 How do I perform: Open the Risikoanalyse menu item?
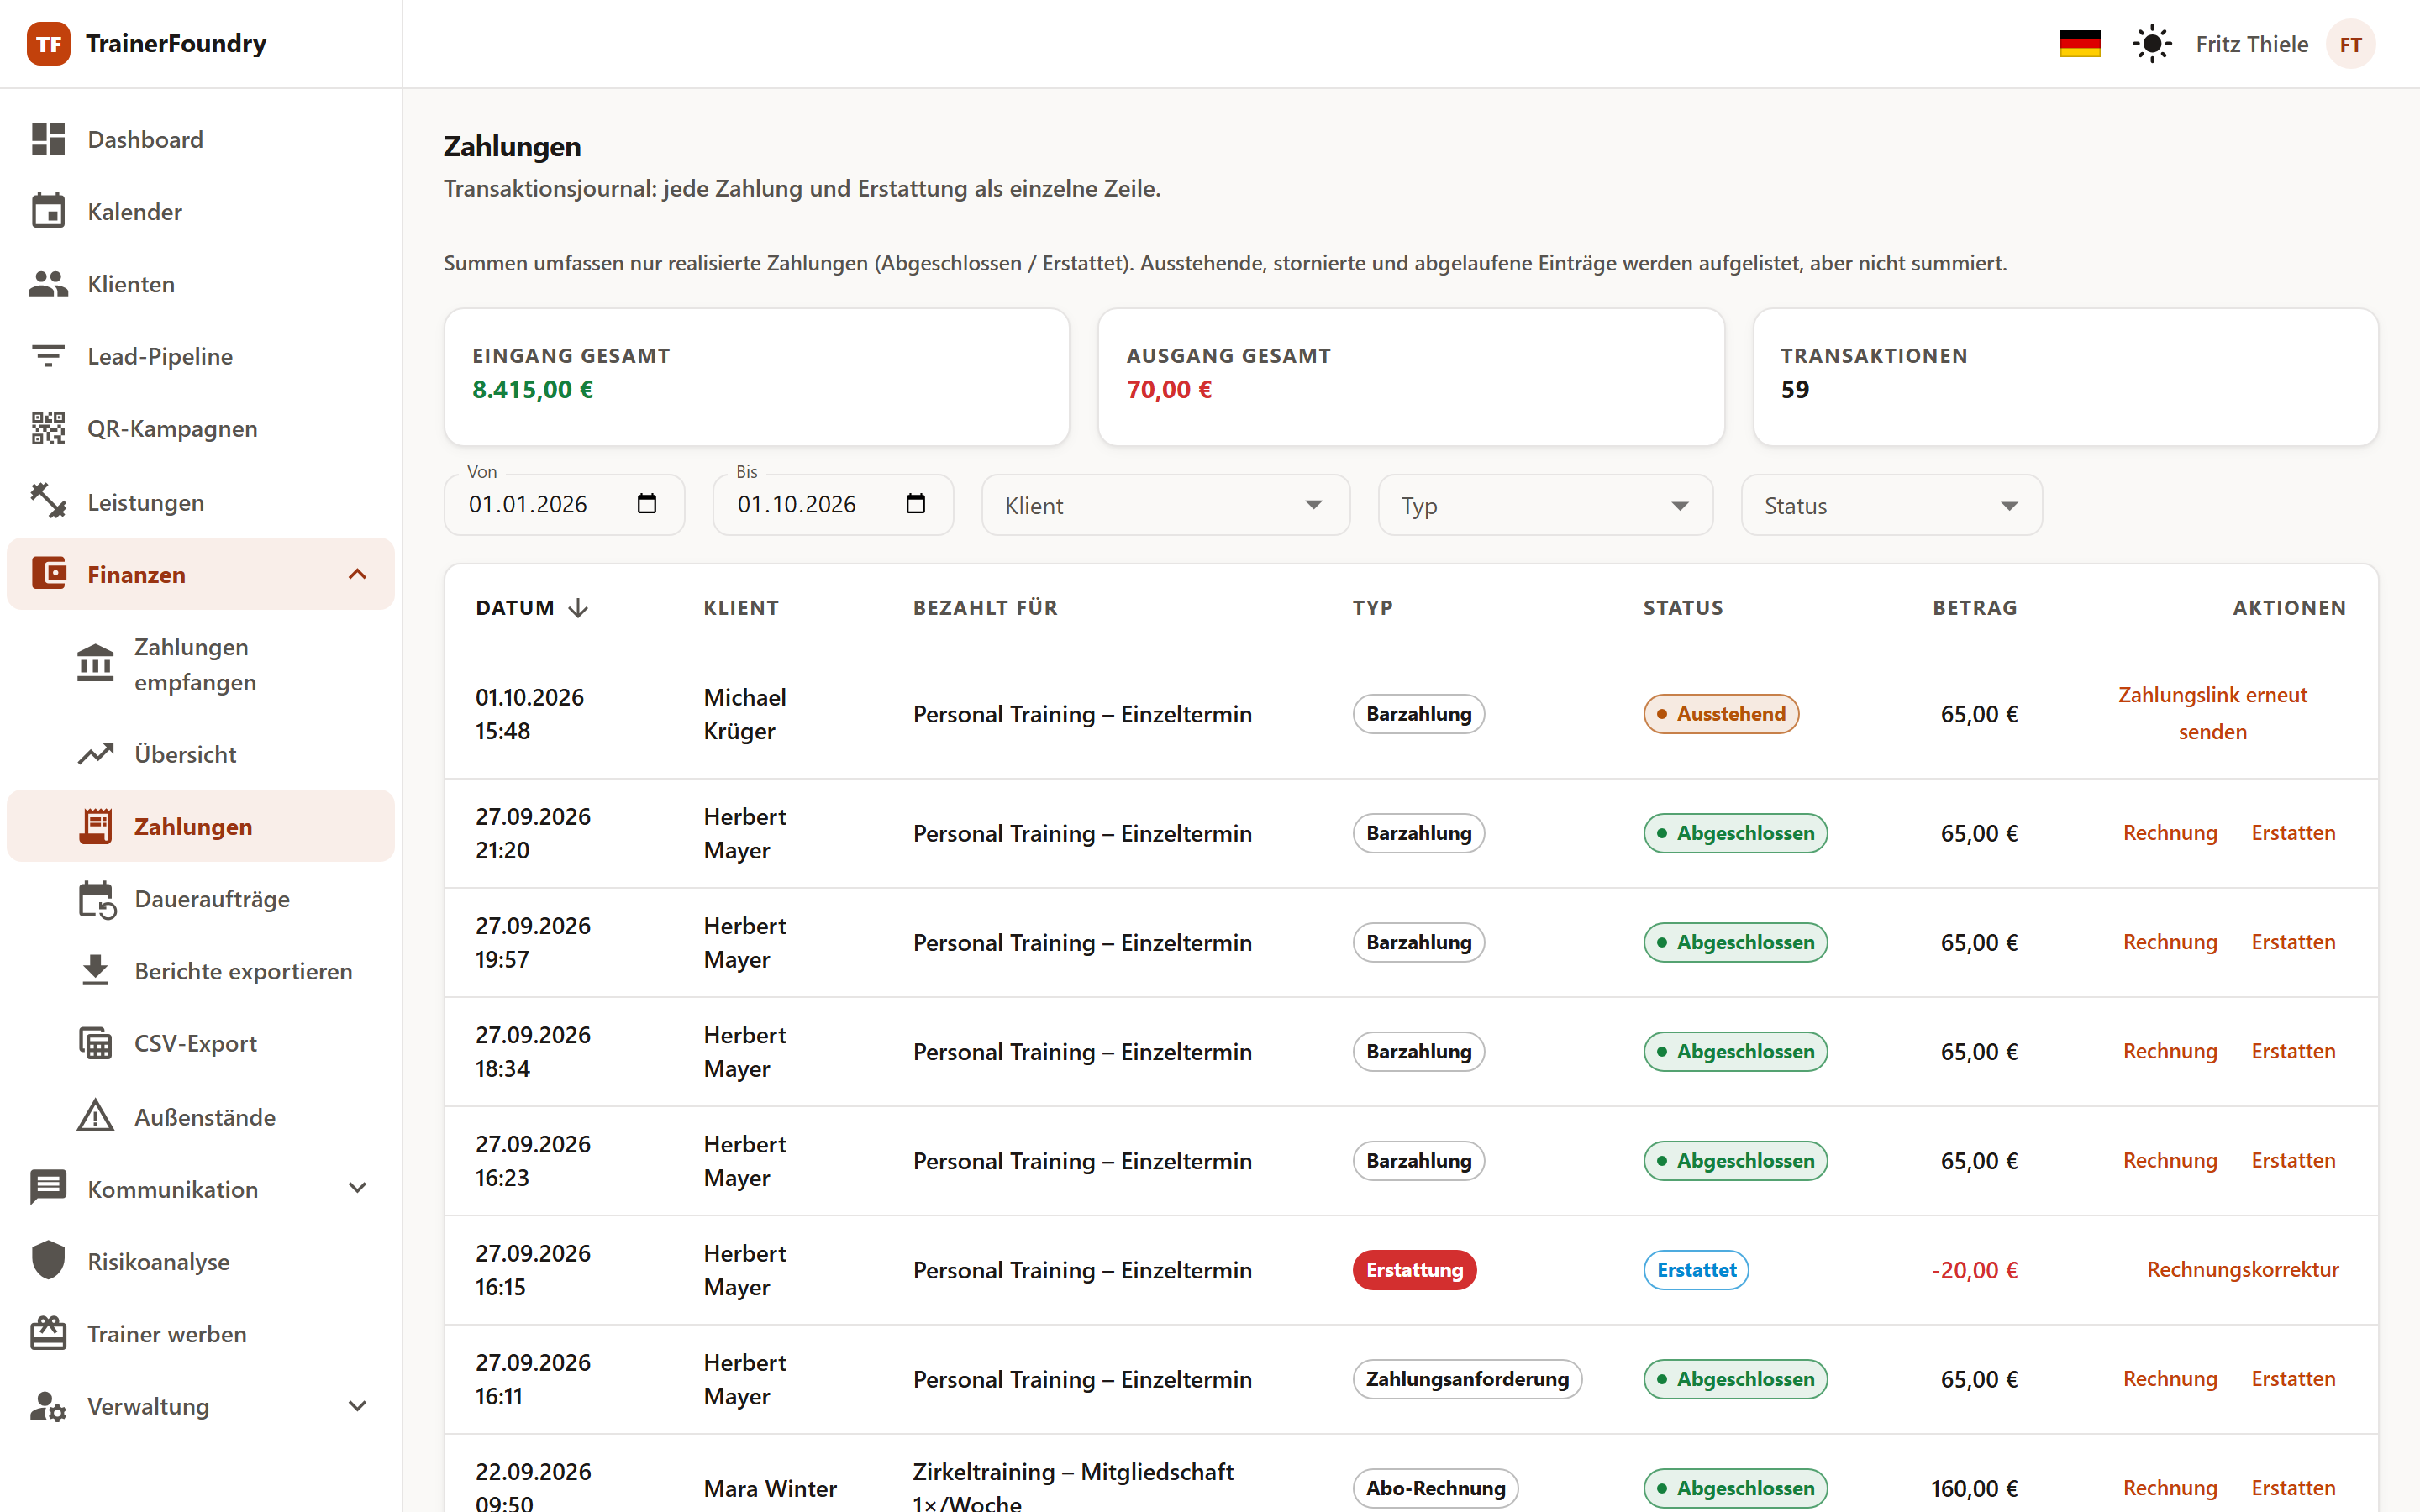coord(200,1261)
